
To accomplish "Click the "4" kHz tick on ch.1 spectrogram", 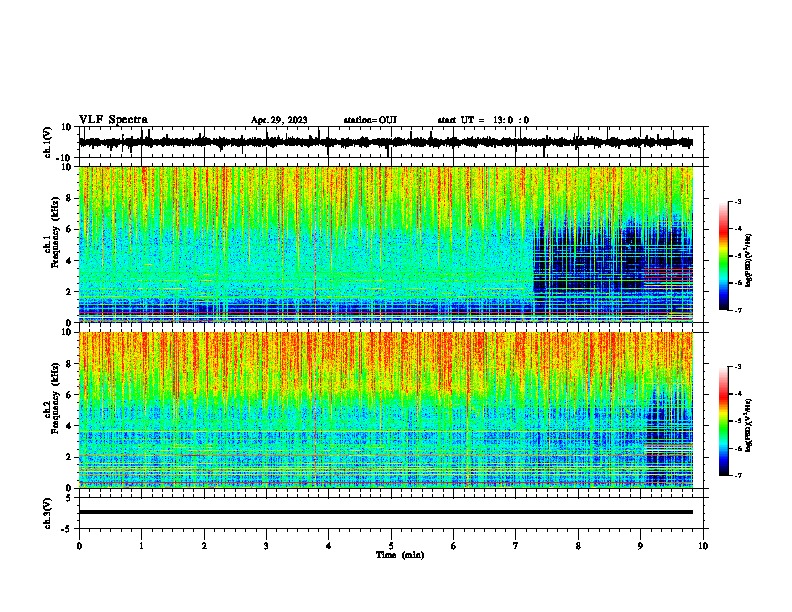I will point(70,261).
